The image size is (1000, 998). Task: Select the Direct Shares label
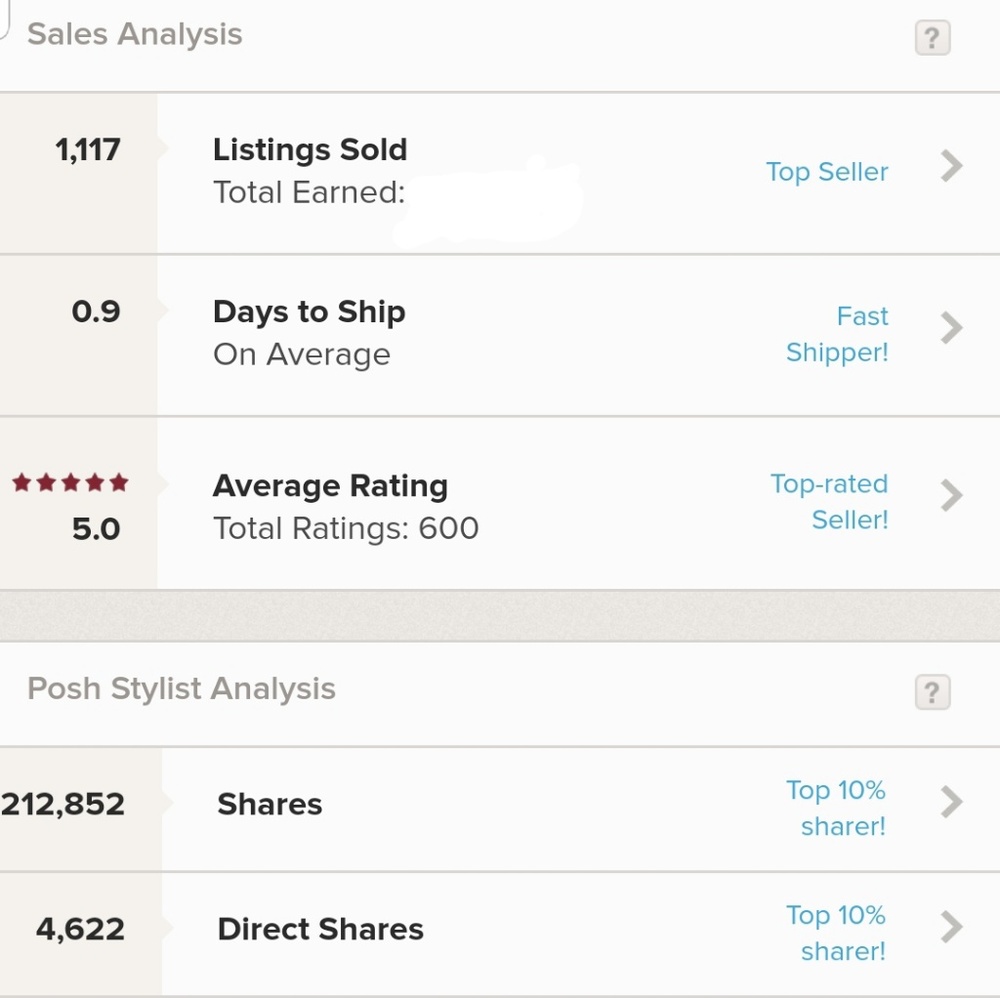[320, 930]
